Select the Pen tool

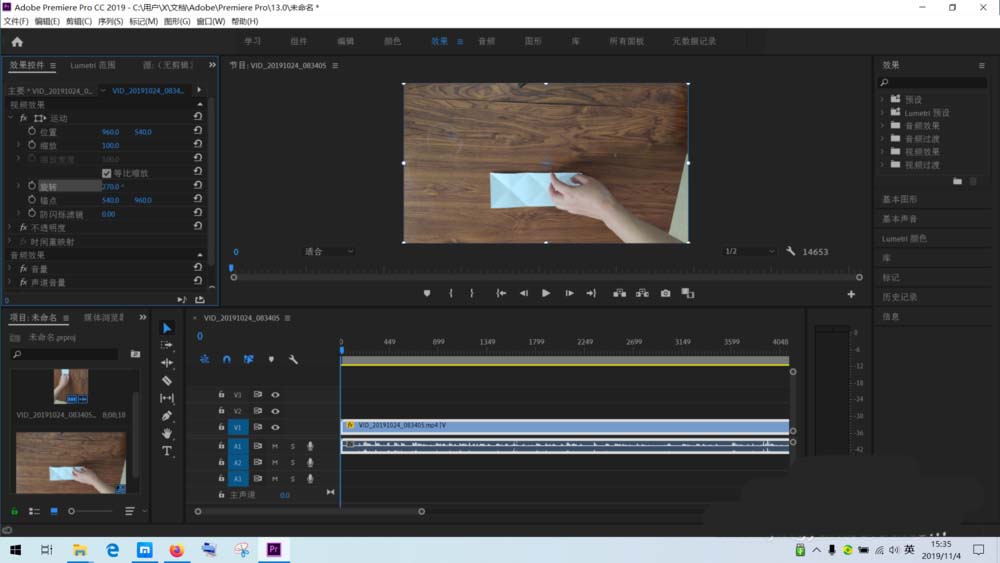pyautogui.click(x=167, y=415)
